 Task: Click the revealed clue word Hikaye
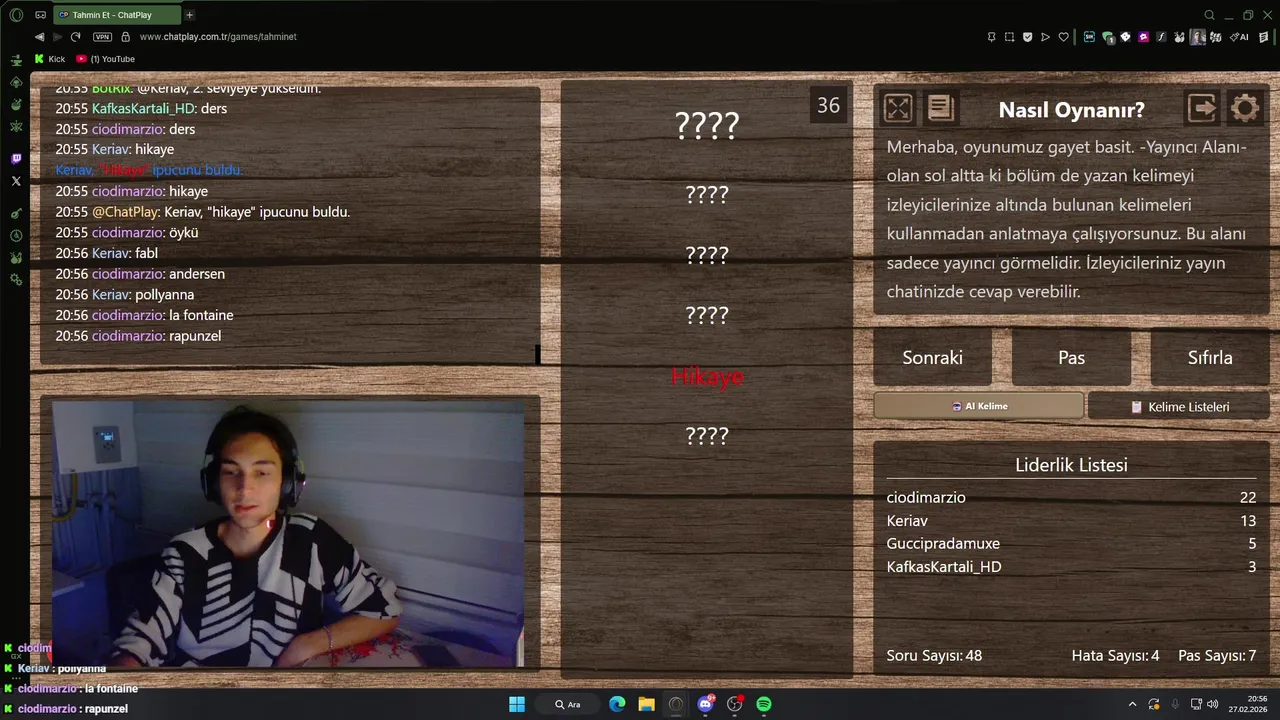(x=707, y=376)
